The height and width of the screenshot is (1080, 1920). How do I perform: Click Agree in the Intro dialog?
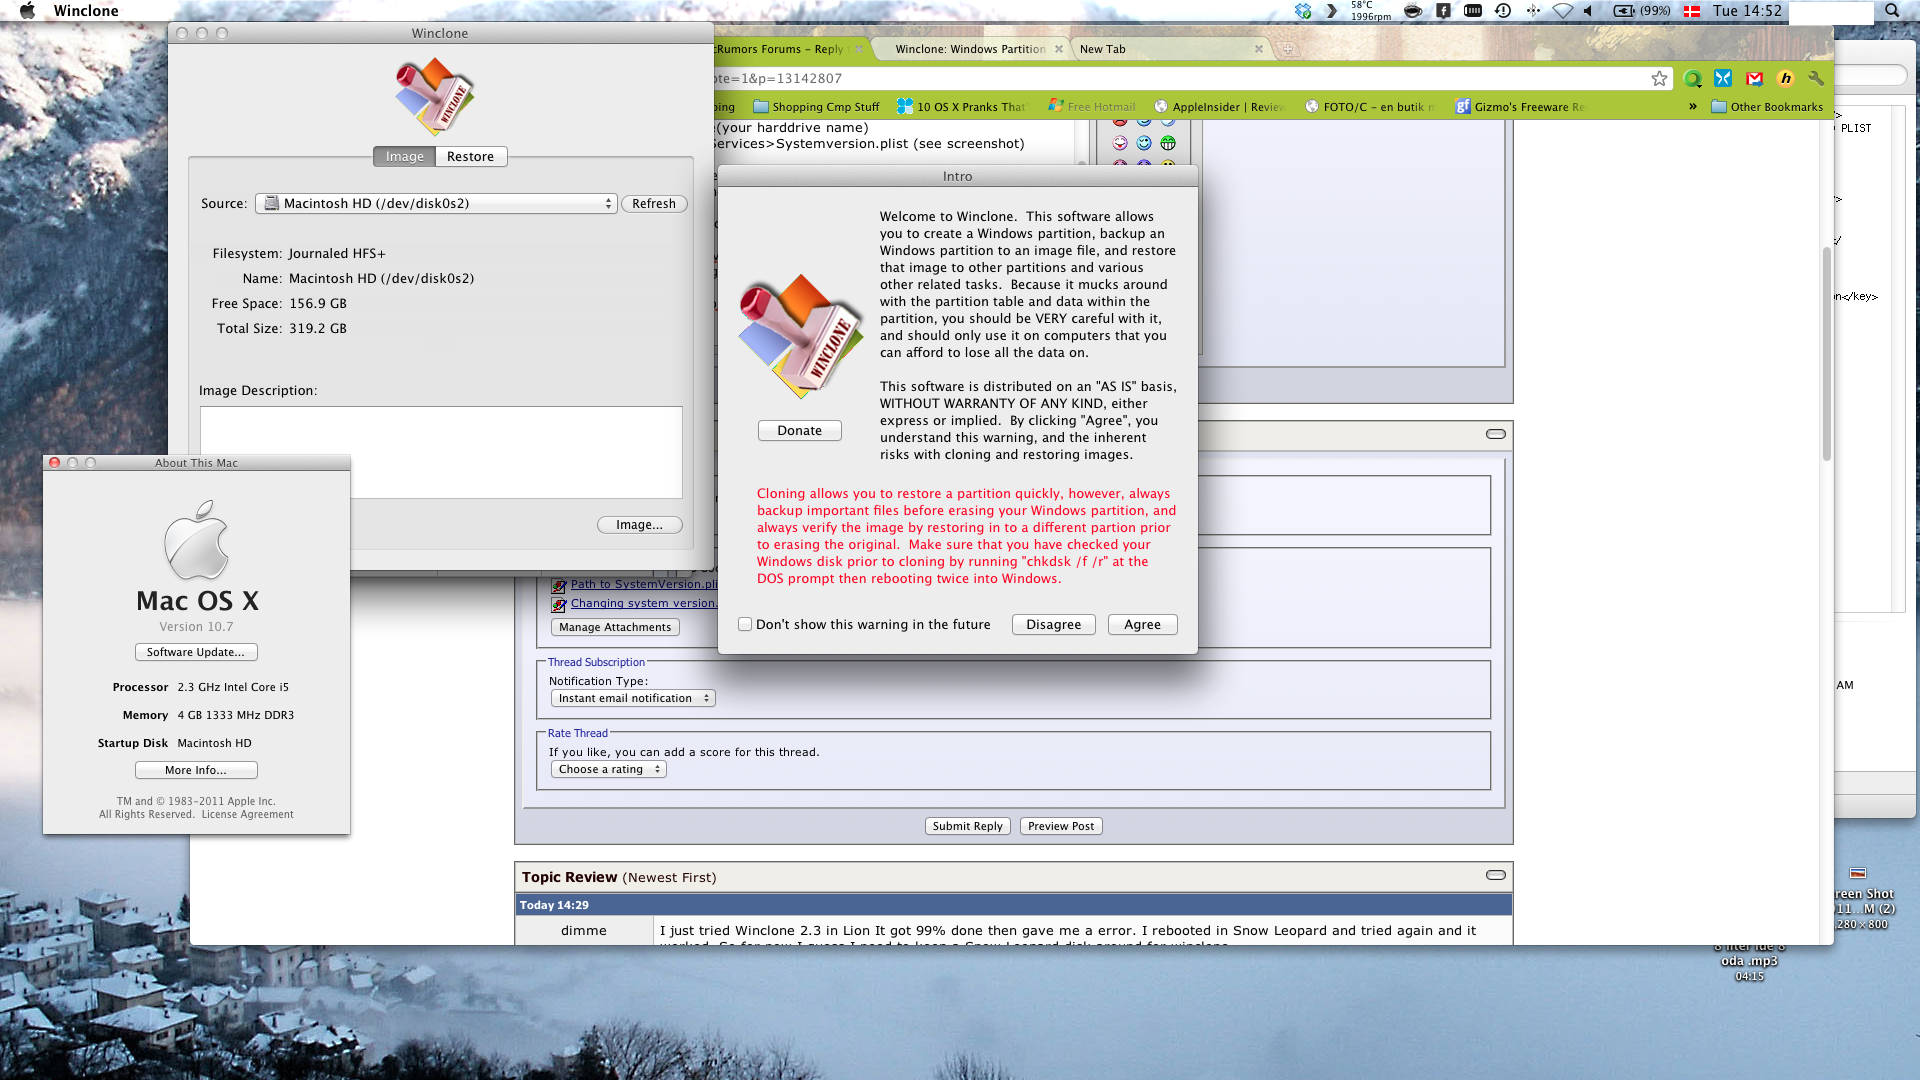1143,625
